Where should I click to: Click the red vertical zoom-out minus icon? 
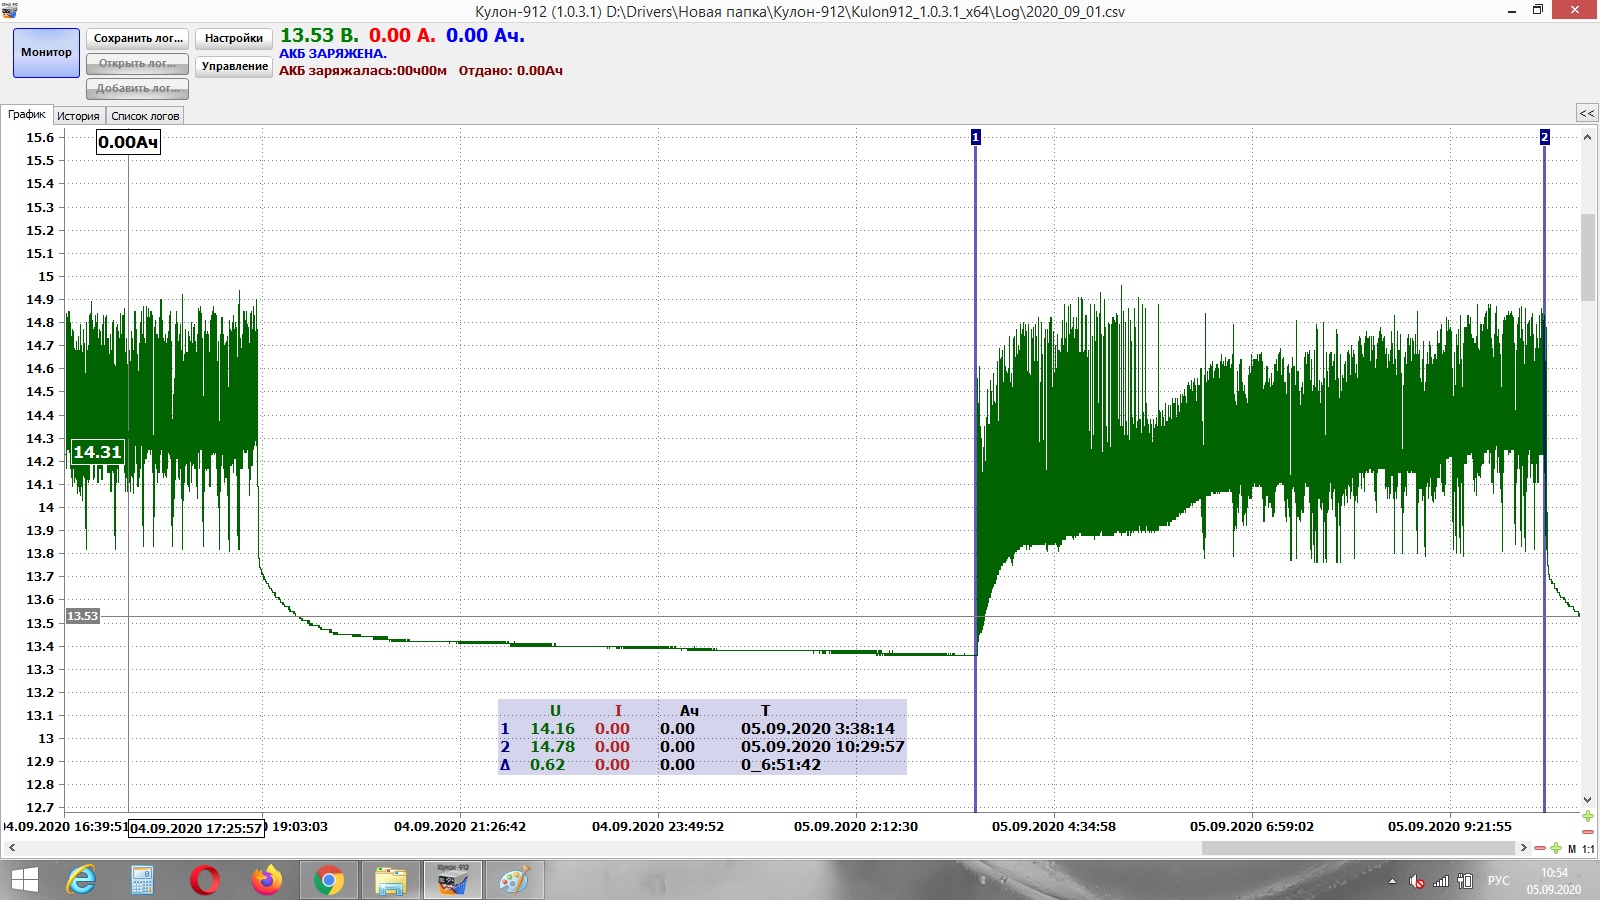click(x=1587, y=832)
